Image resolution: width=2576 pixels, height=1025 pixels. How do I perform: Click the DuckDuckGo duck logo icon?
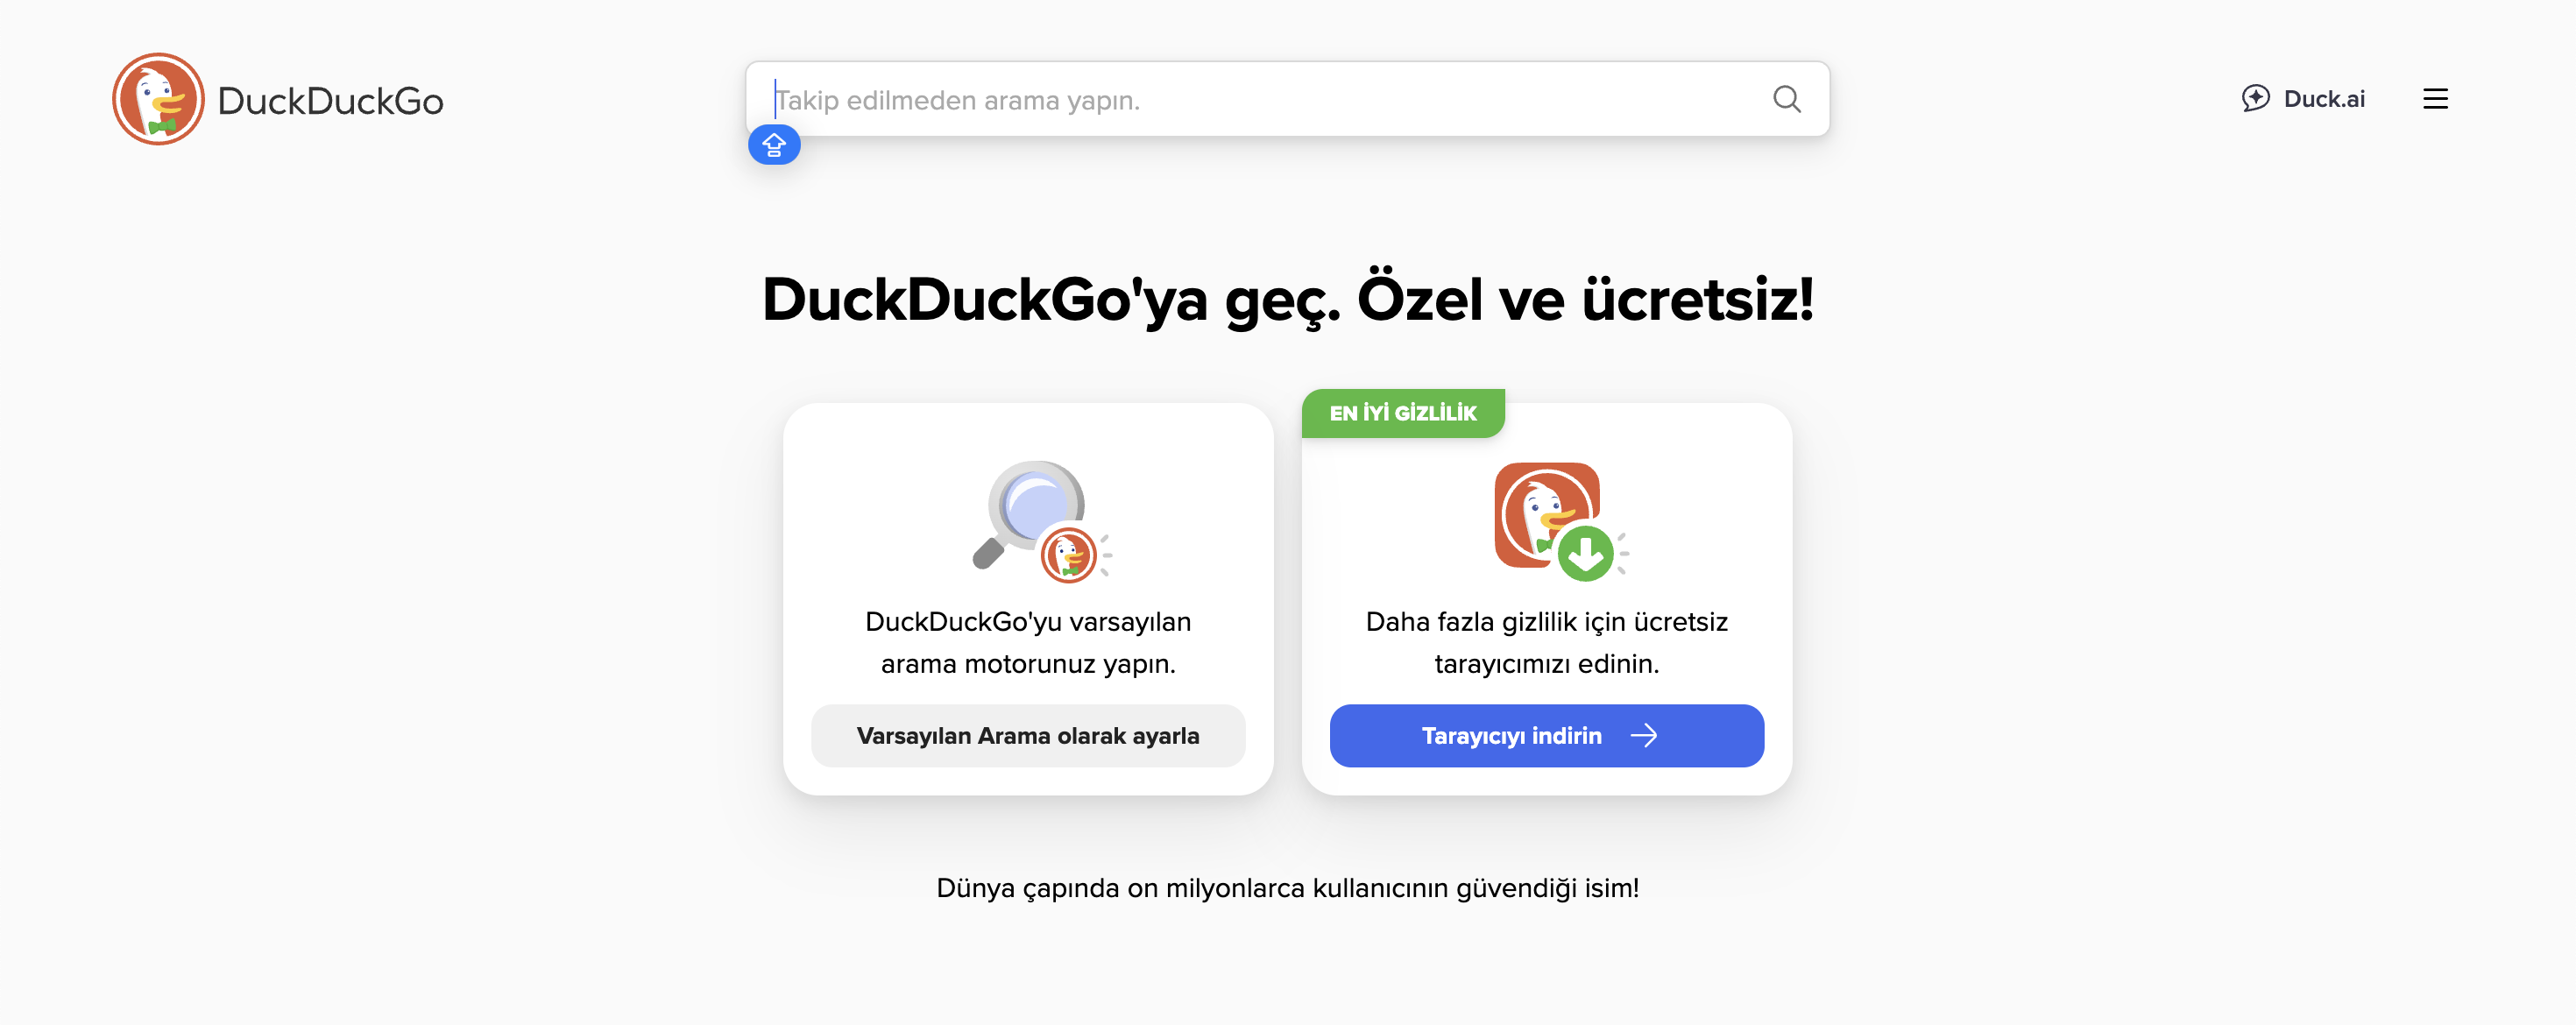tap(158, 99)
